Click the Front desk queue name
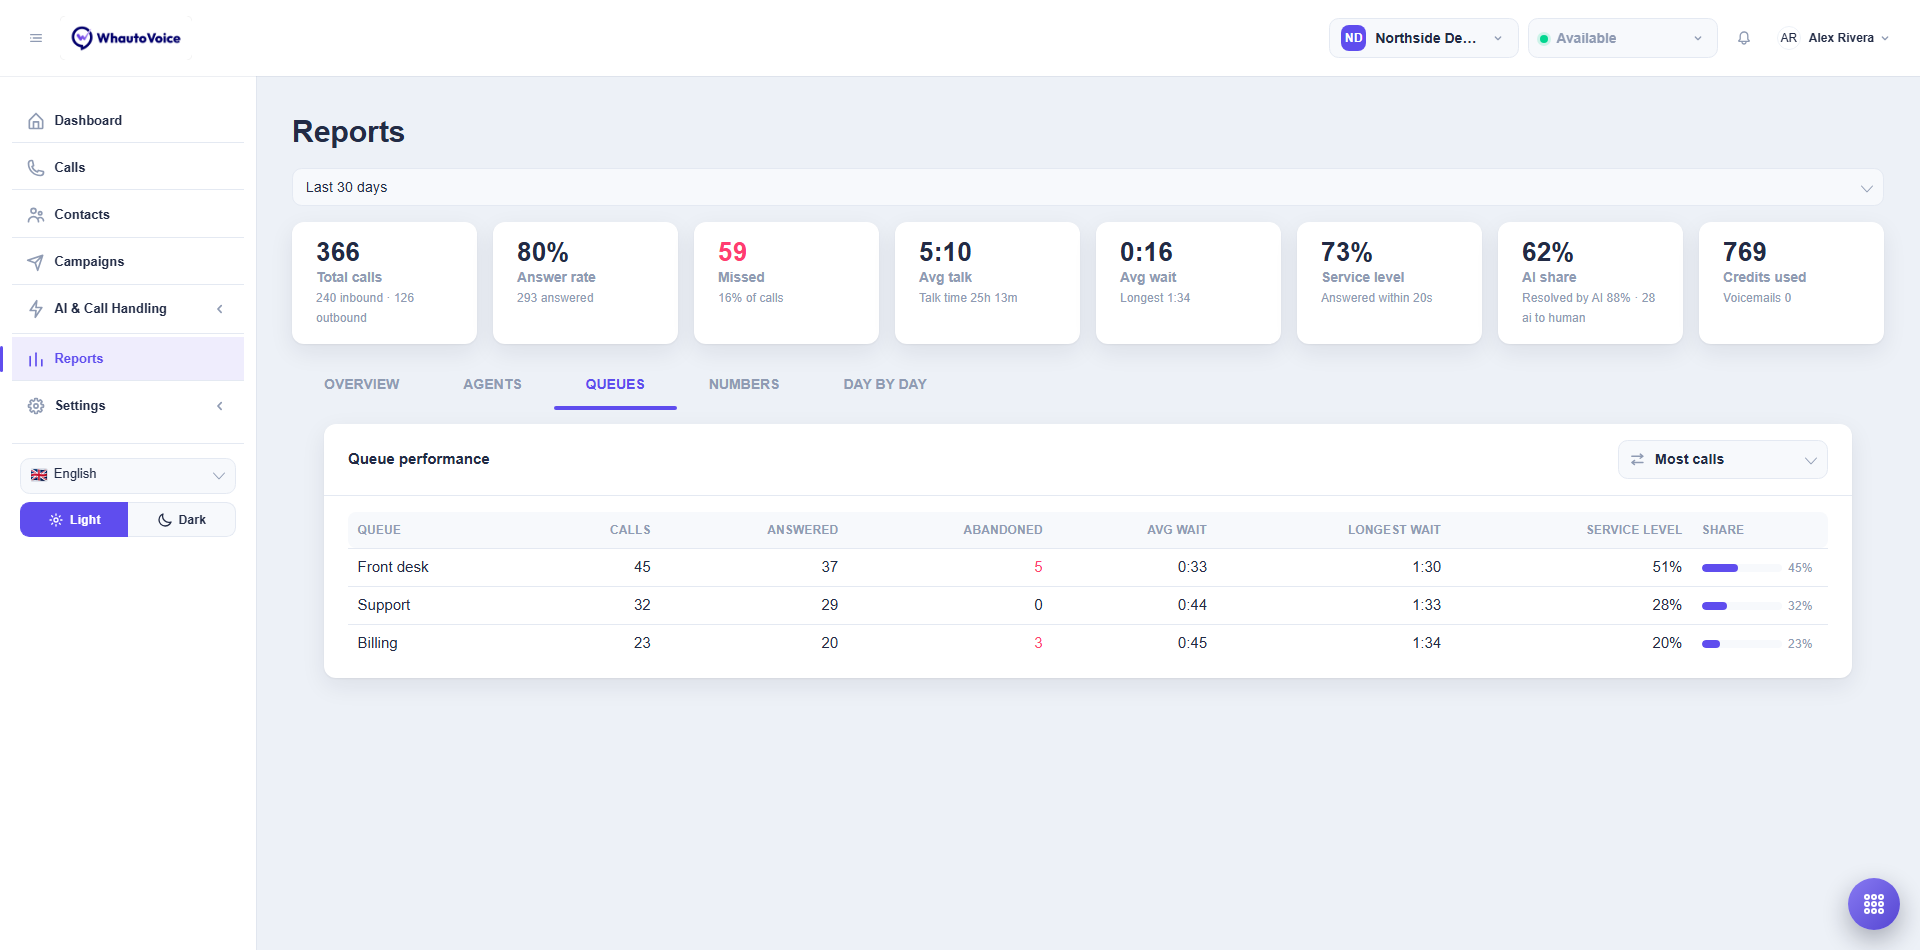Image resolution: width=1920 pixels, height=950 pixels. [393, 567]
